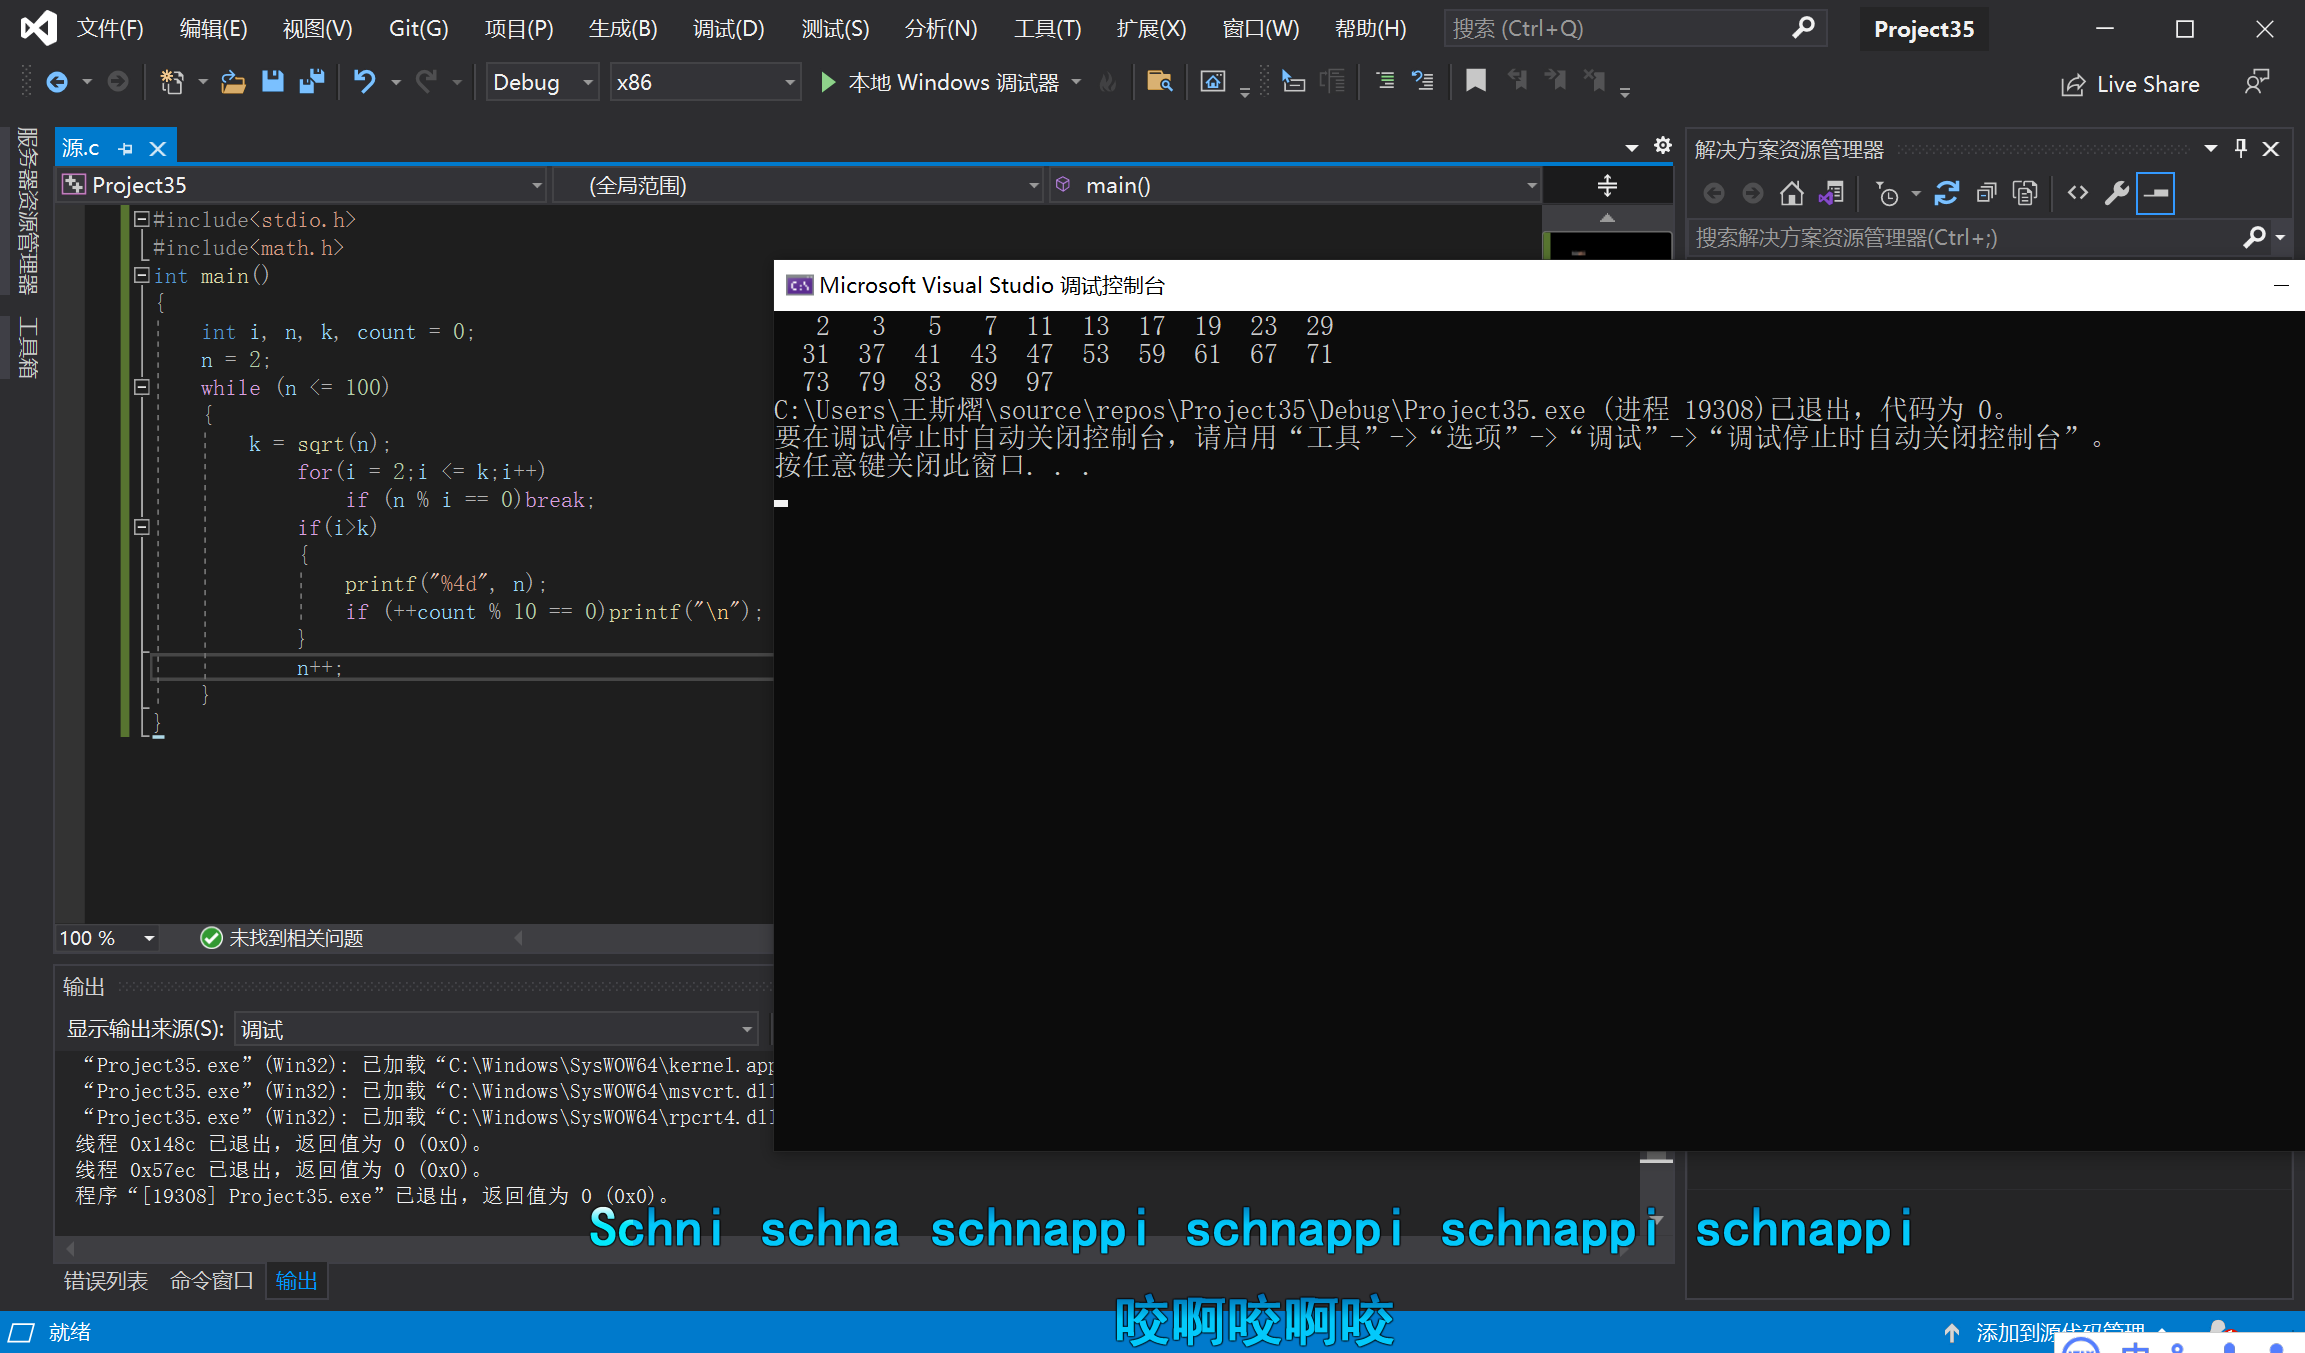Switch to the 错误列表 tab
Screen dimensions: 2305x1353
click(105, 1281)
